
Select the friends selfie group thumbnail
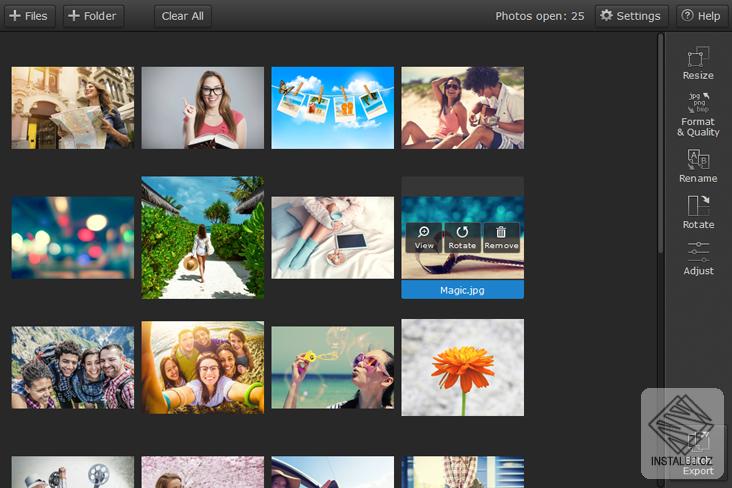(203, 367)
